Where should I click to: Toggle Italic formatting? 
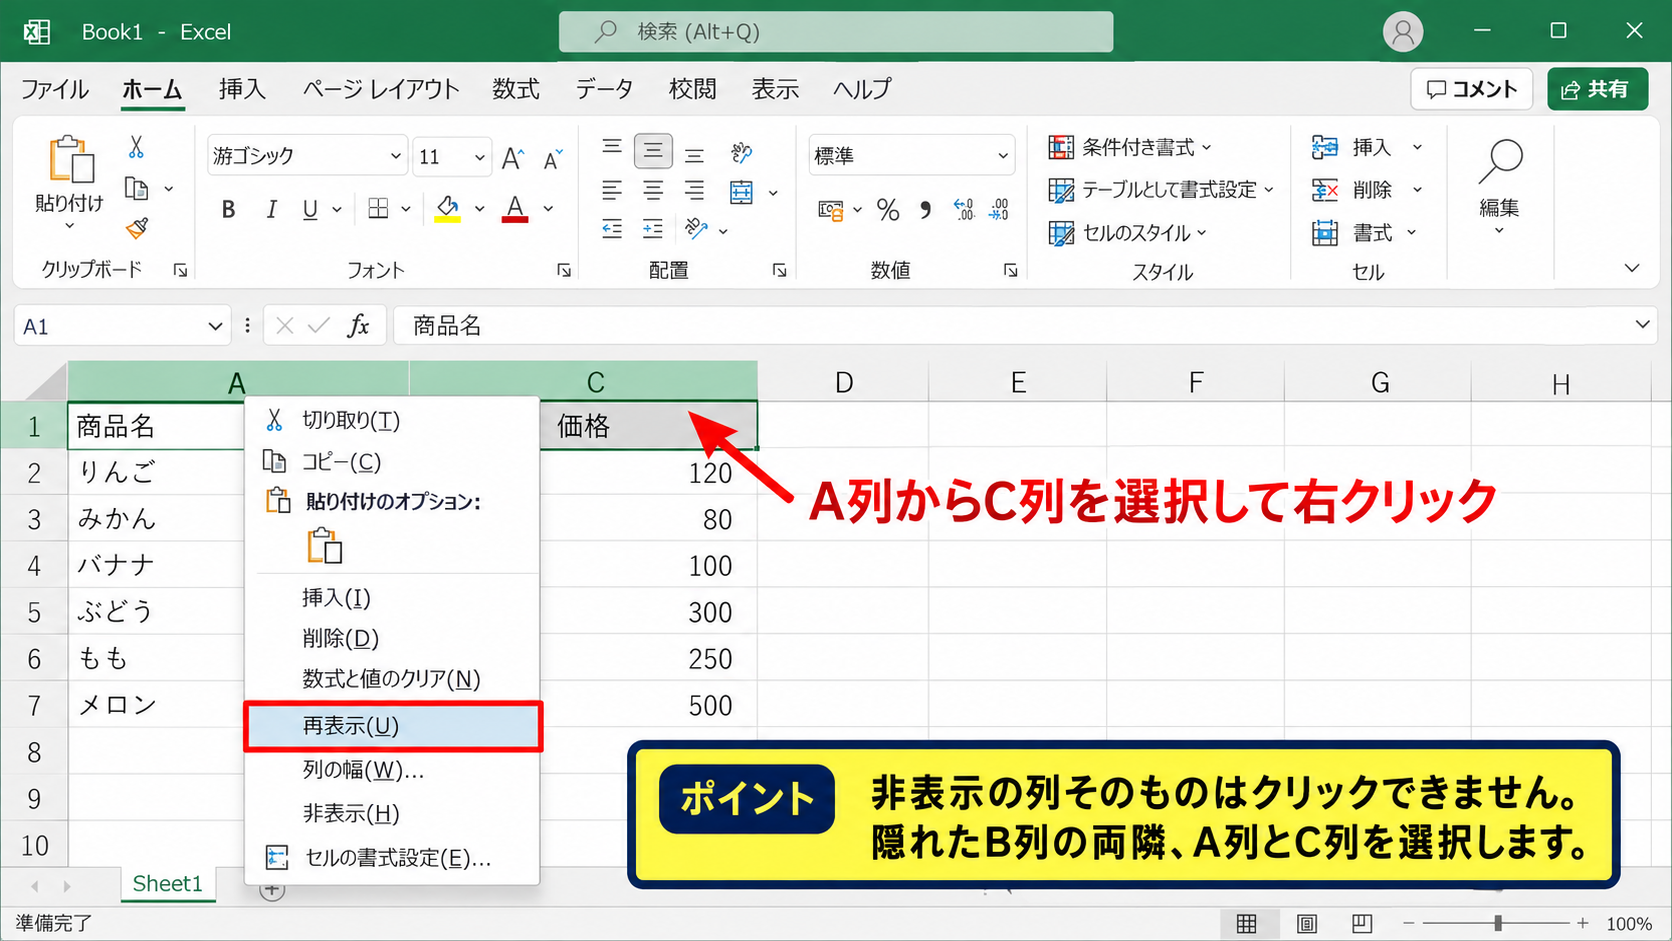[x=271, y=209]
